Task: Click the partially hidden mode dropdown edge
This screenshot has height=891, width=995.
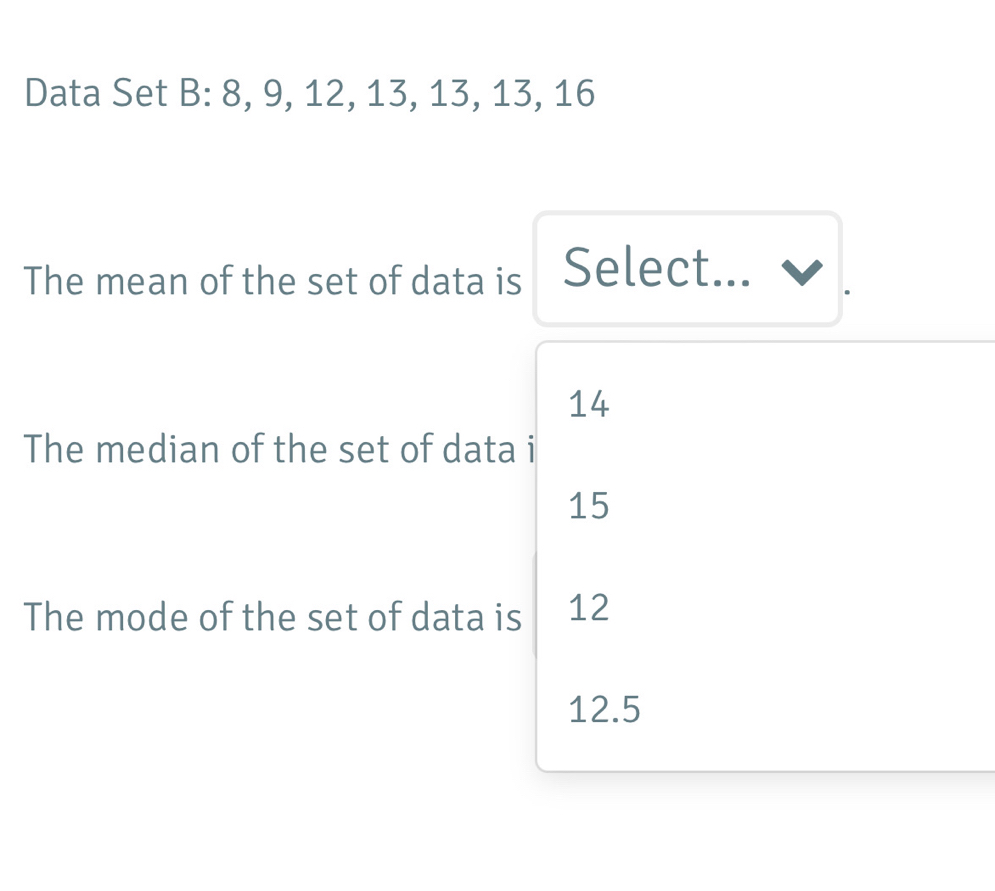Action: [534, 606]
